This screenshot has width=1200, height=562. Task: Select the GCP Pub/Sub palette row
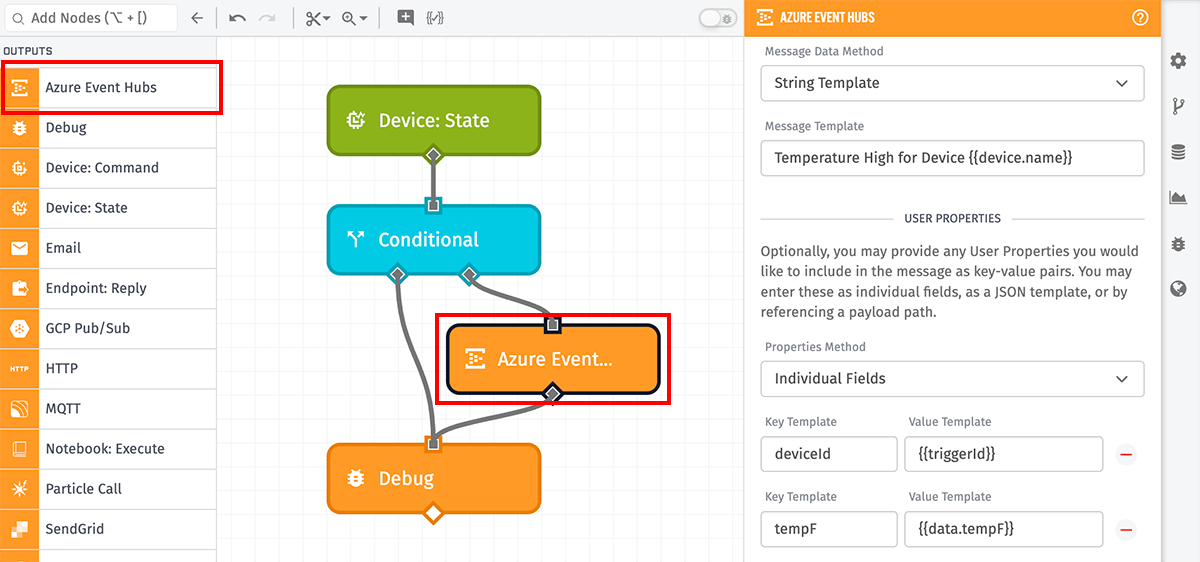click(x=108, y=328)
